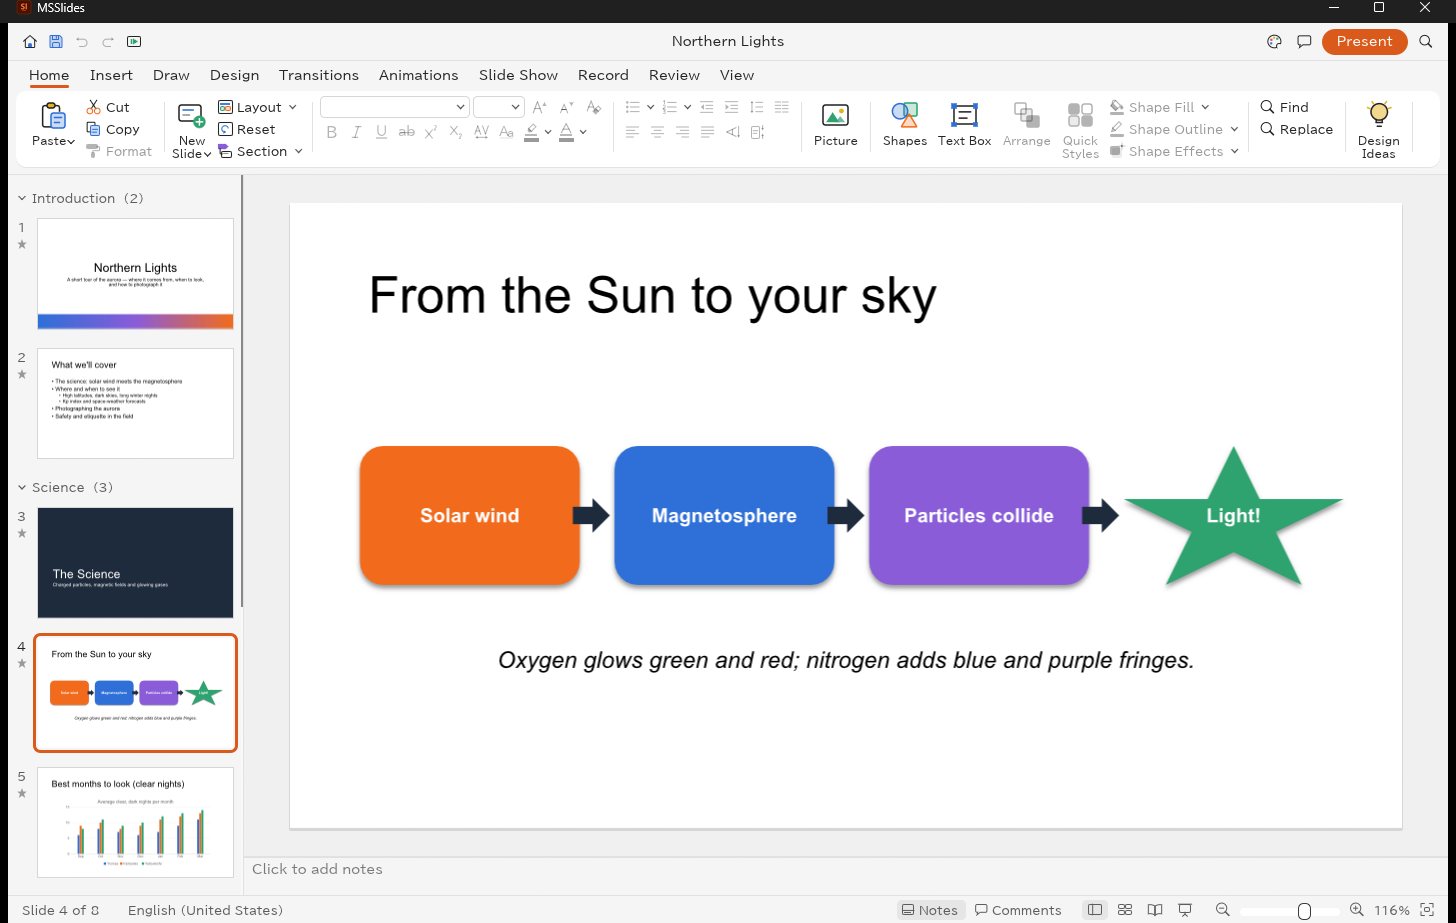Collapse the Science section
This screenshot has height=923, width=1456.
tap(22, 487)
